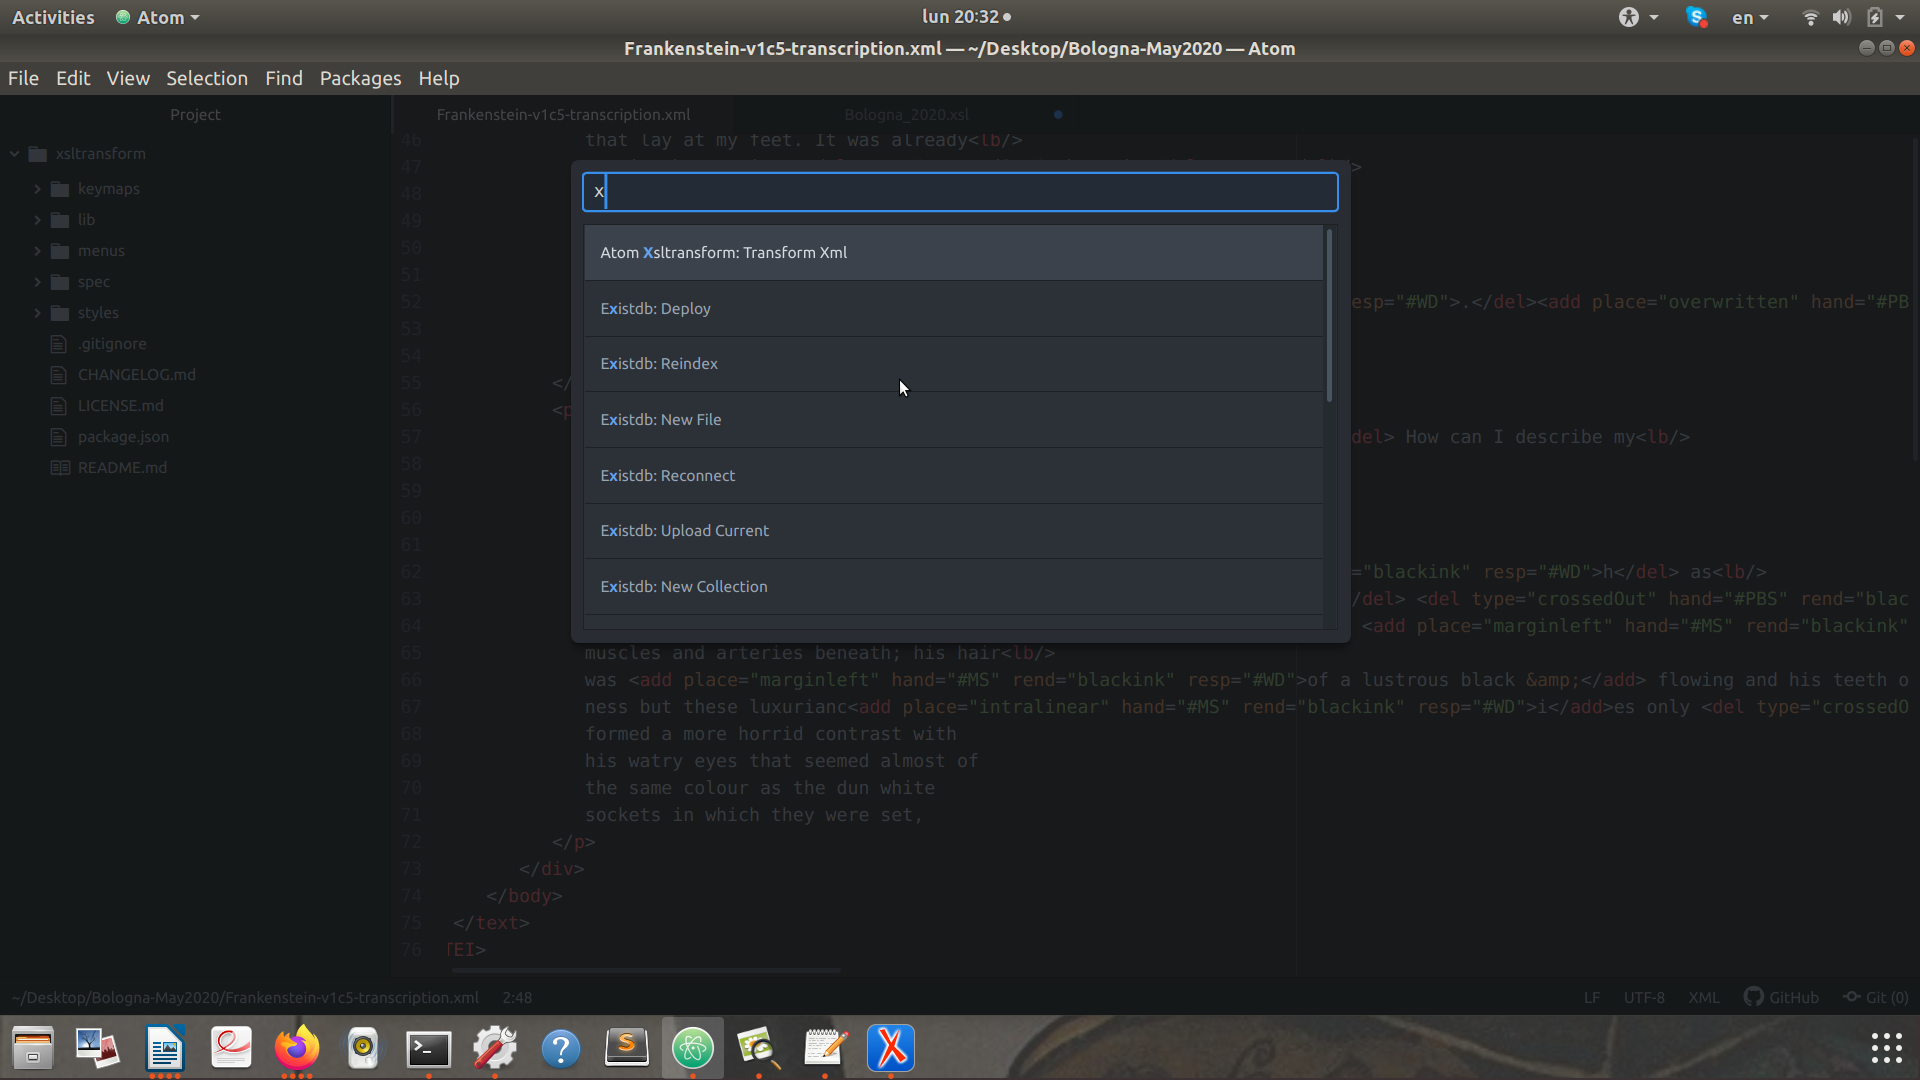Open the Atom application menu in top bar

click(158, 17)
